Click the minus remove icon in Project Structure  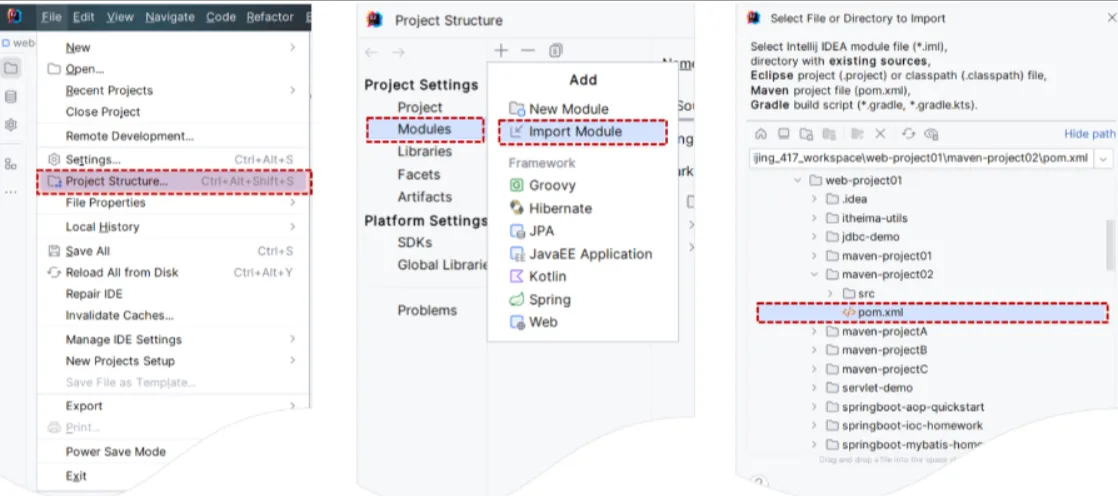tap(528, 51)
